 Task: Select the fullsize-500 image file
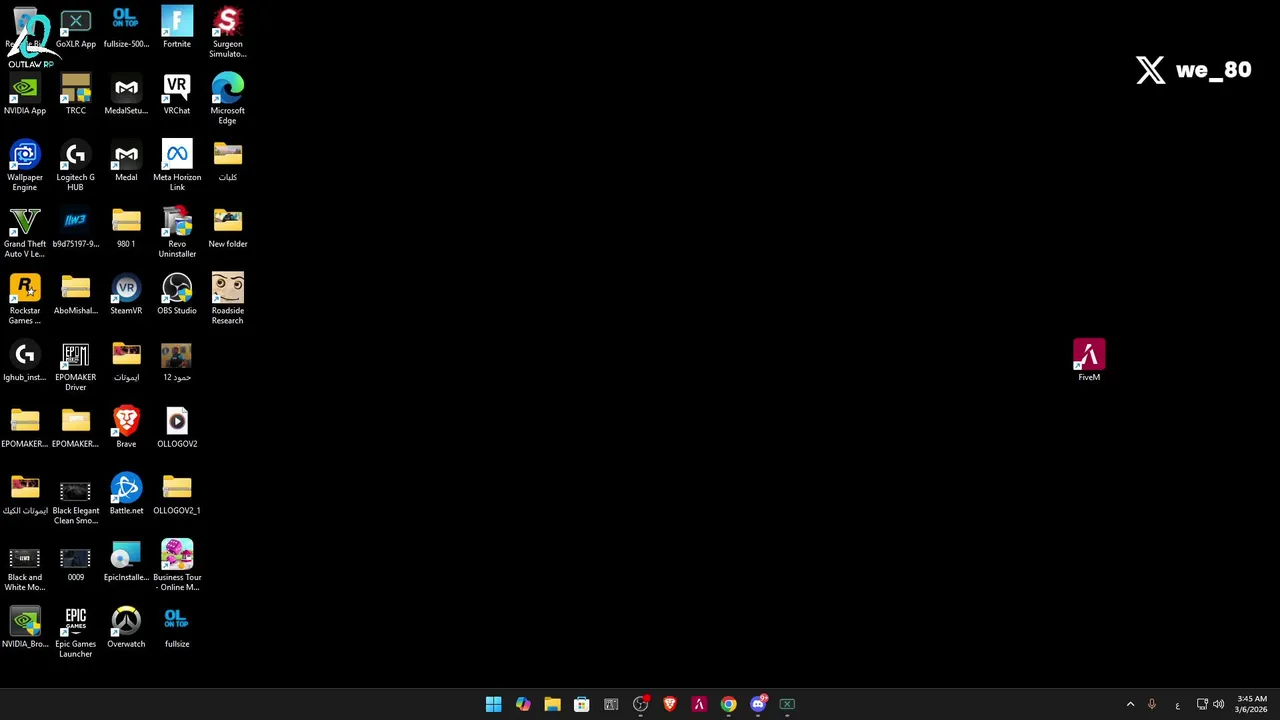click(126, 28)
